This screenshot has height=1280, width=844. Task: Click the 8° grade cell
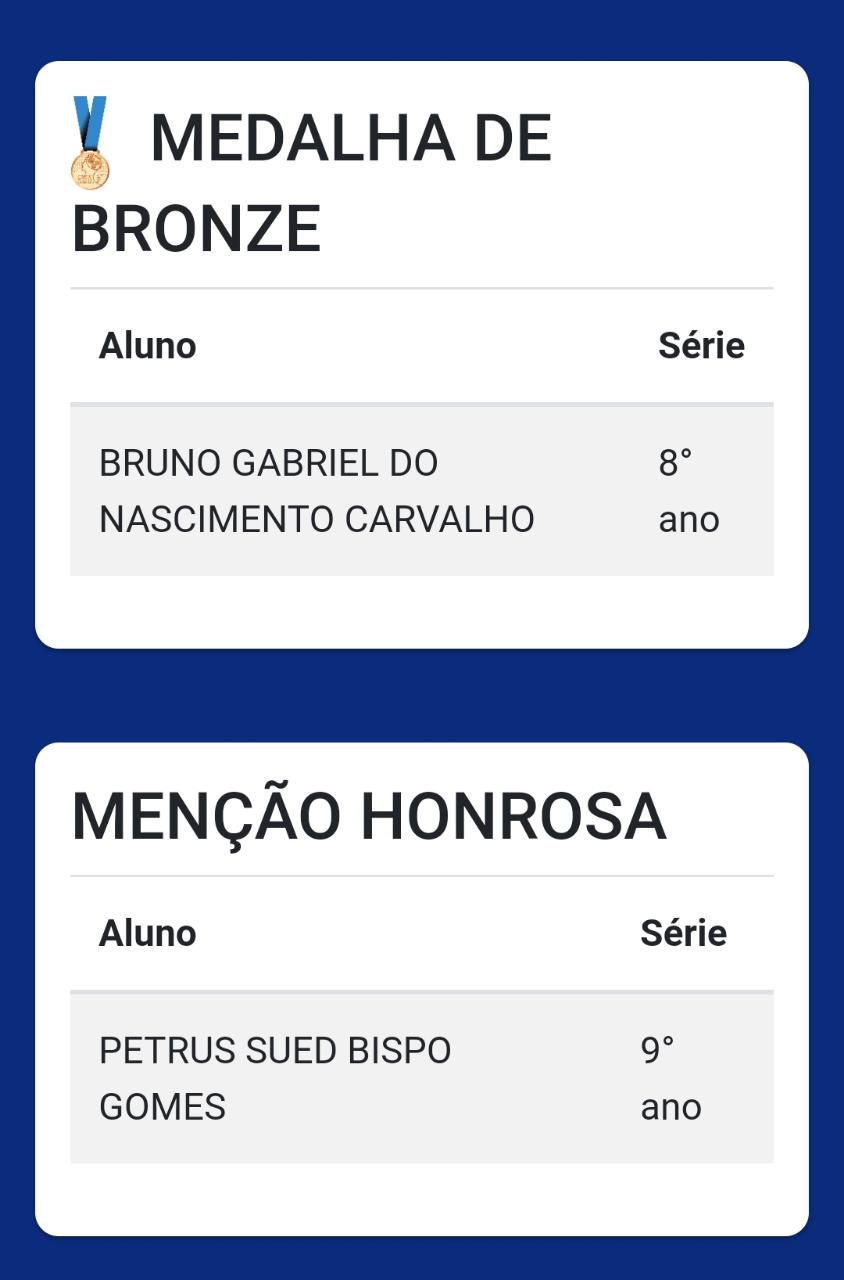(675, 464)
